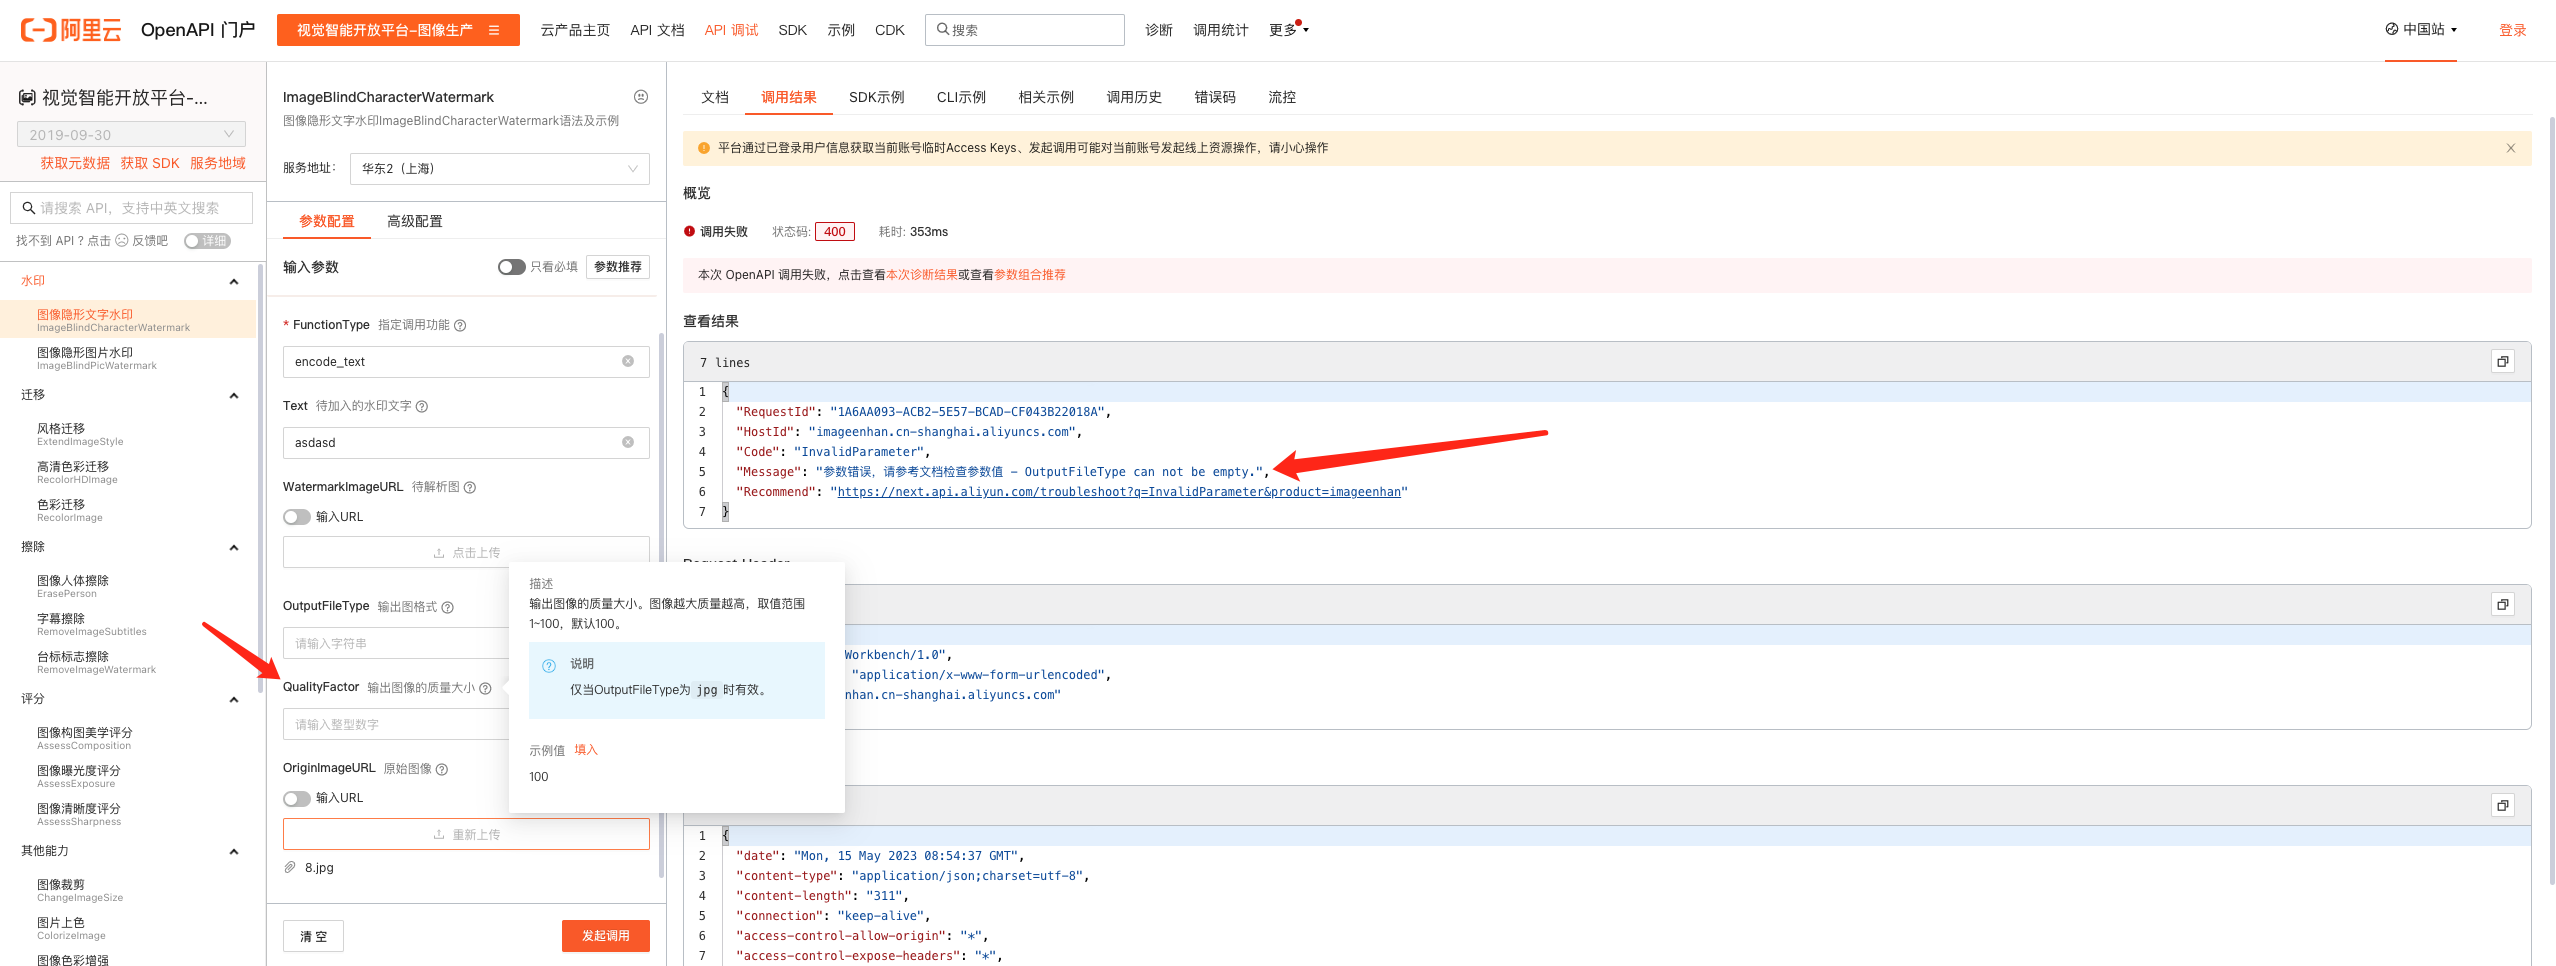
Task: Switch to the CLI示例 tab
Action: (961, 97)
